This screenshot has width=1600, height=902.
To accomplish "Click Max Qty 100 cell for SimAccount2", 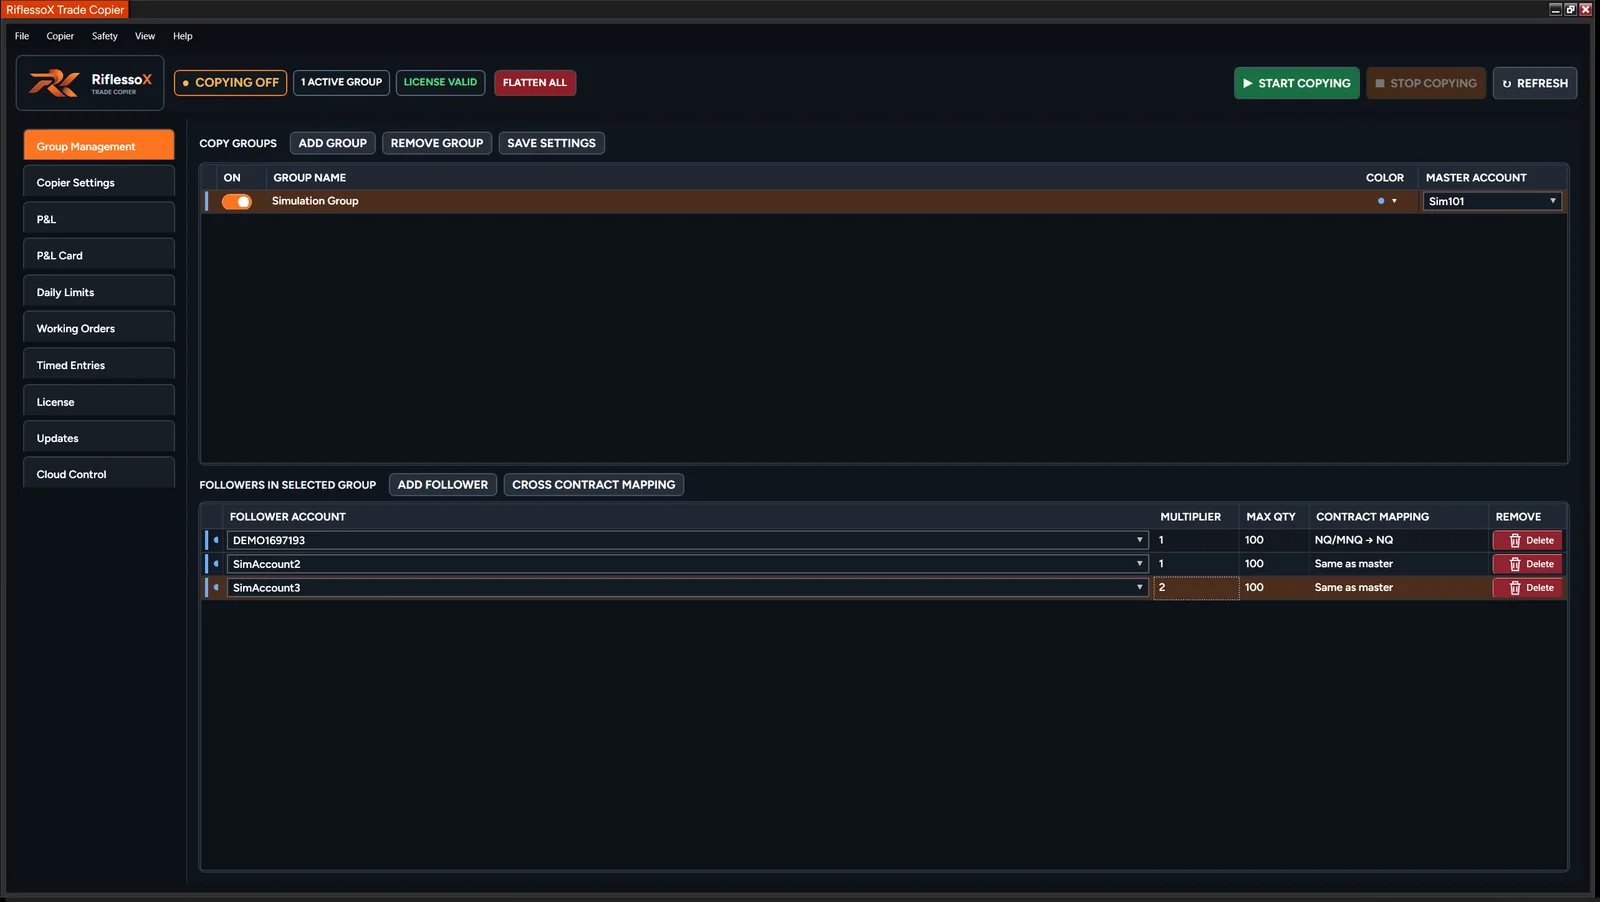I will [x=1273, y=564].
